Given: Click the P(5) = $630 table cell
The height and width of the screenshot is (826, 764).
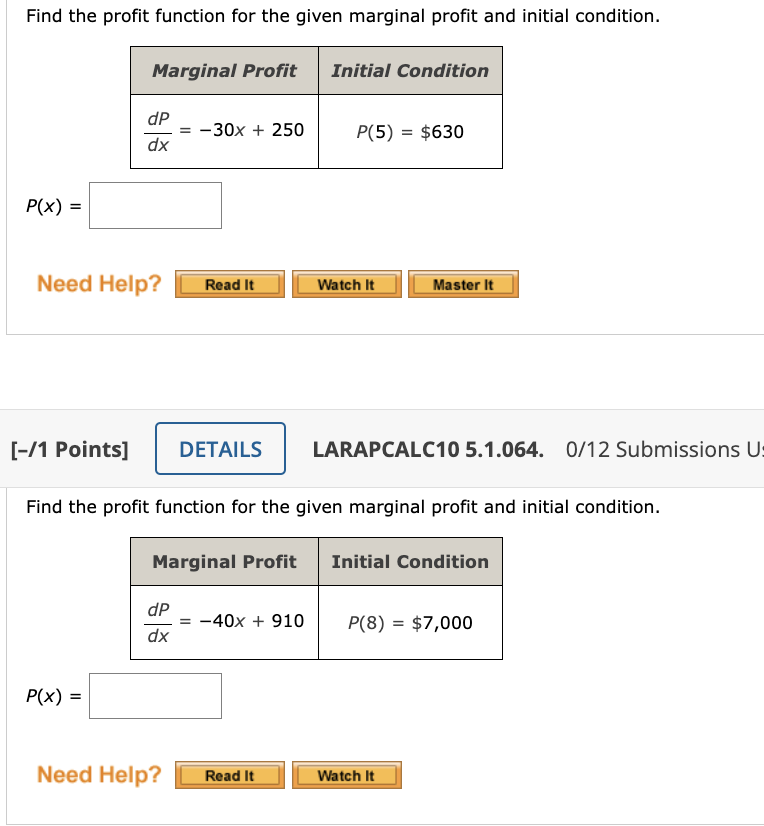Looking at the screenshot, I should point(410,131).
